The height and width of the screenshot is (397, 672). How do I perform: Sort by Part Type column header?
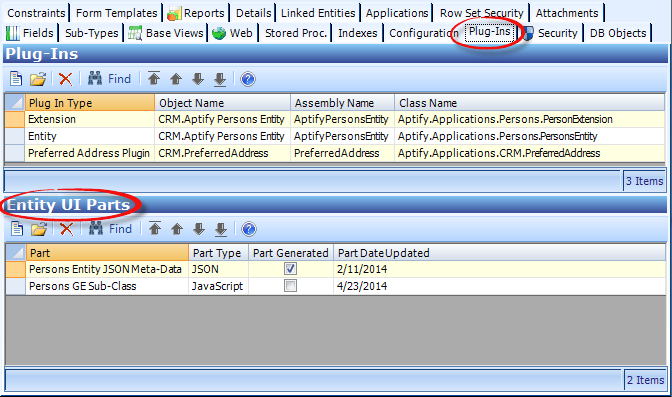[x=219, y=253]
